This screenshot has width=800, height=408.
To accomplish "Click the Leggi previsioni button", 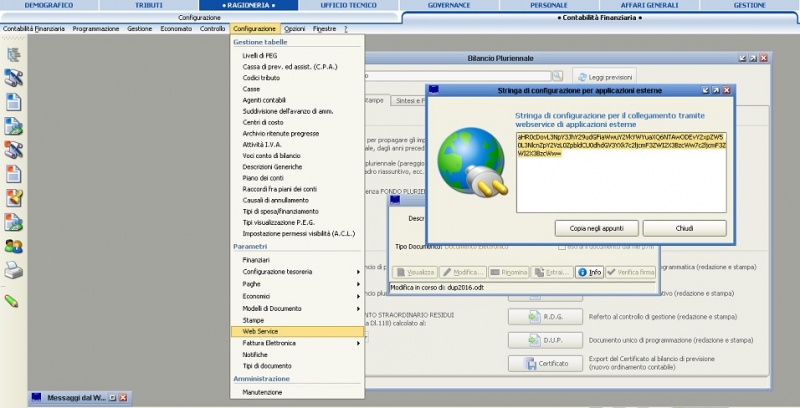I will [604, 76].
